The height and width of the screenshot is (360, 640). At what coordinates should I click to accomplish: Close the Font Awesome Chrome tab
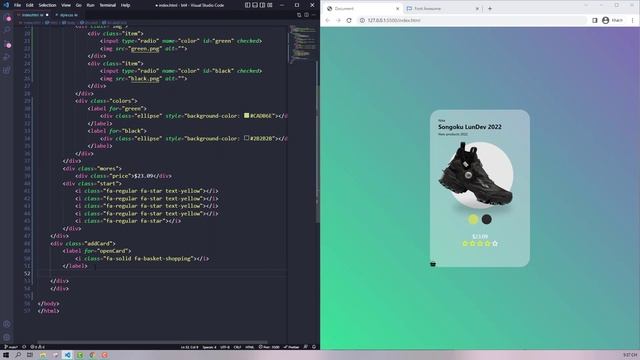pyautogui.click(x=477, y=8)
